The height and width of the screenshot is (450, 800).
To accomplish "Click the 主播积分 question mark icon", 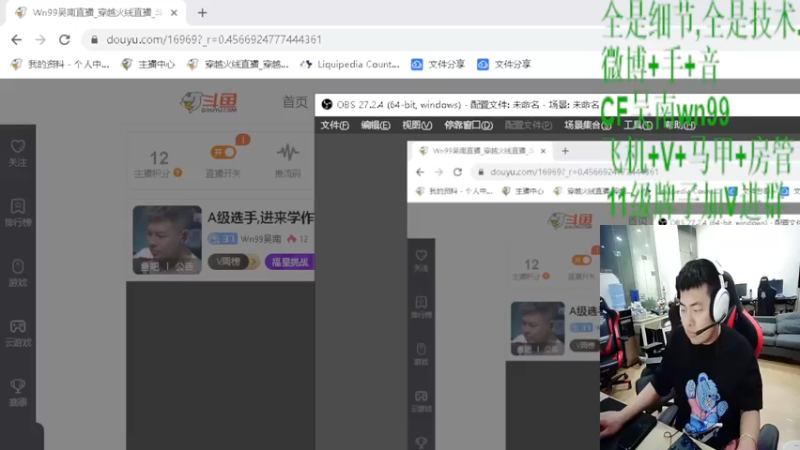I will pyautogui.click(x=178, y=173).
